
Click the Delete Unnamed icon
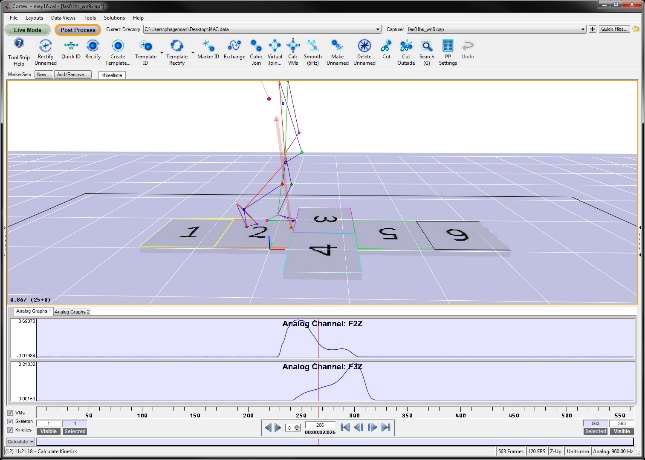363,46
